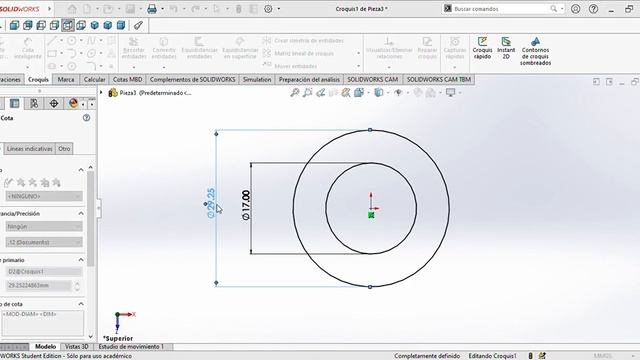Click the dimension text box <MOD-DIAM><DIM>
Viewport: 640px width, 360px height.
coord(43,323)
